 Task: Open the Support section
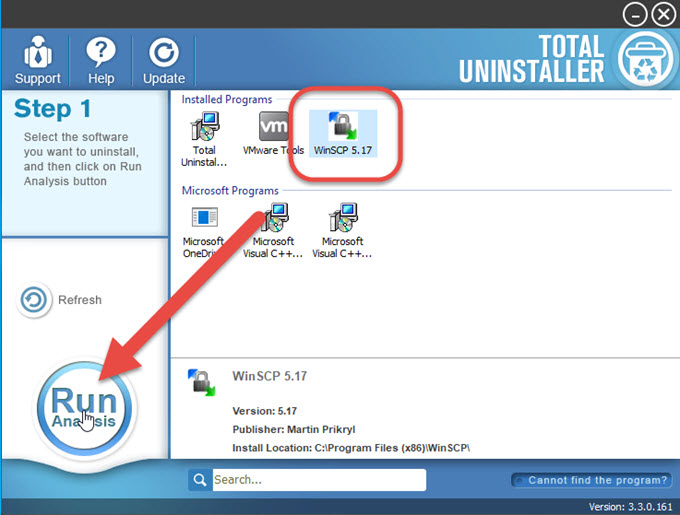pos(38,60)
